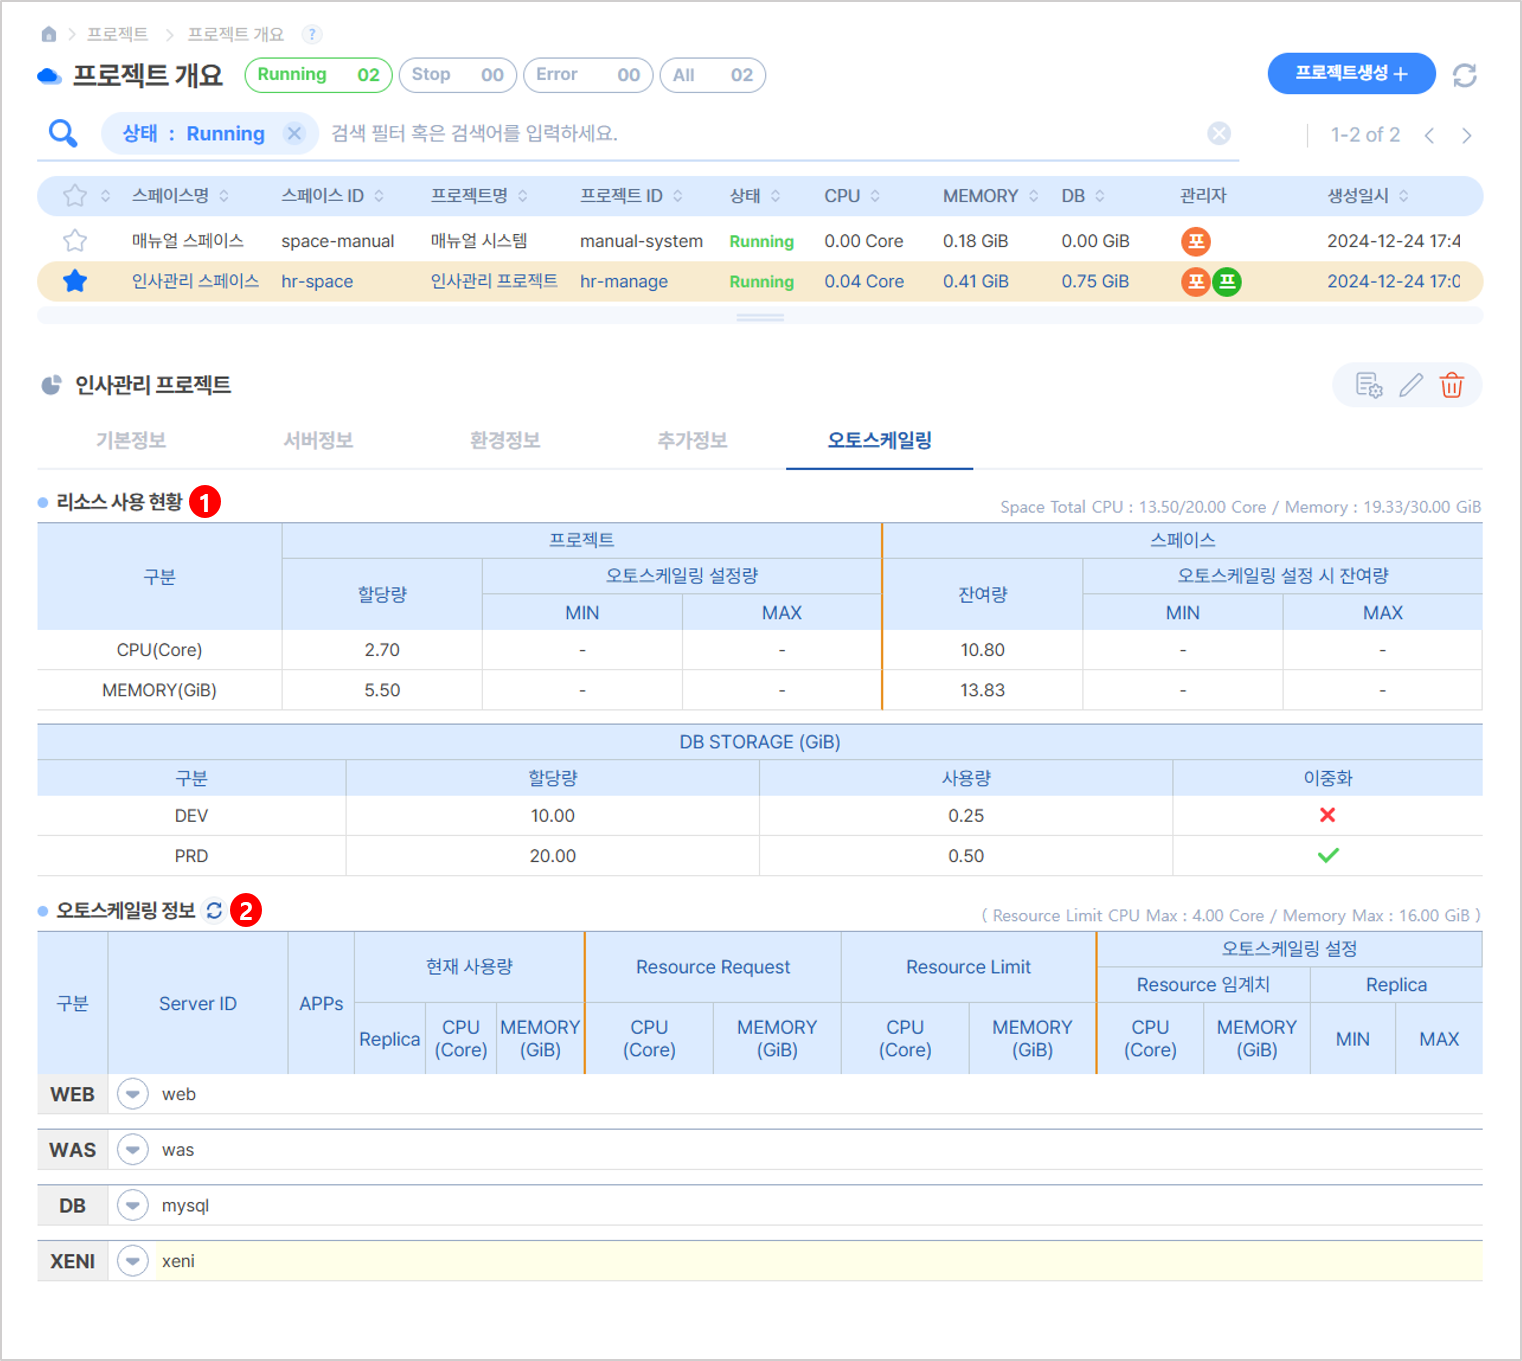Open project settings list icon

1369,385
